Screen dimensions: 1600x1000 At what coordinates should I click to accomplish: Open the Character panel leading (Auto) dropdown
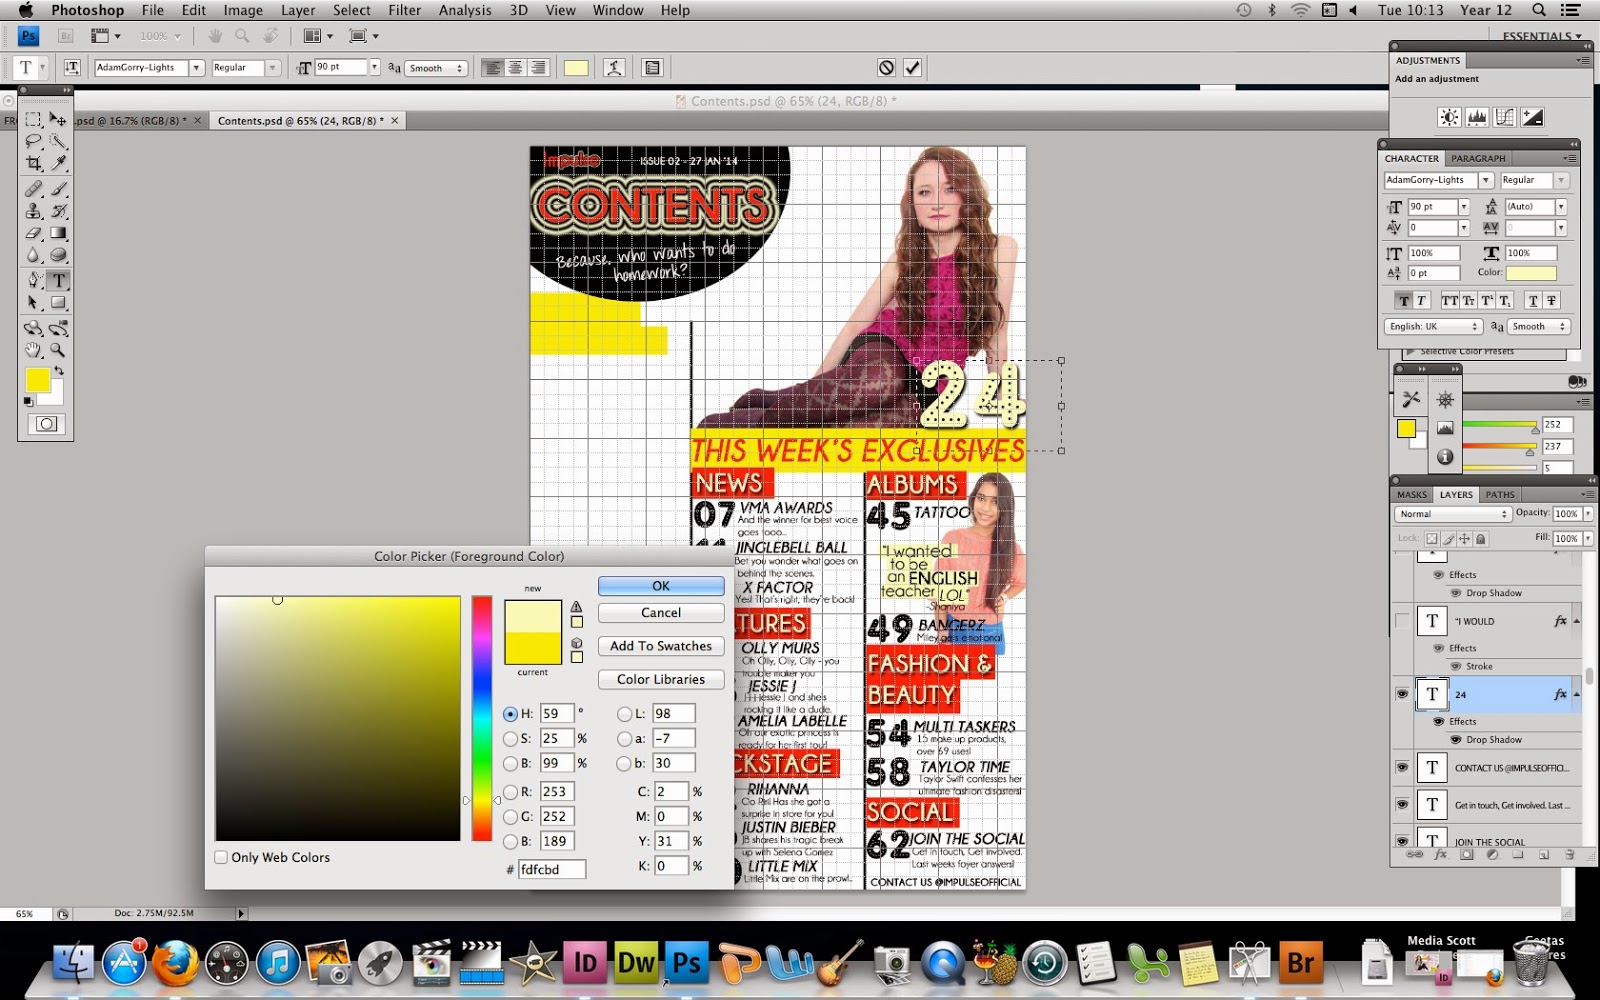(1560, 207)
